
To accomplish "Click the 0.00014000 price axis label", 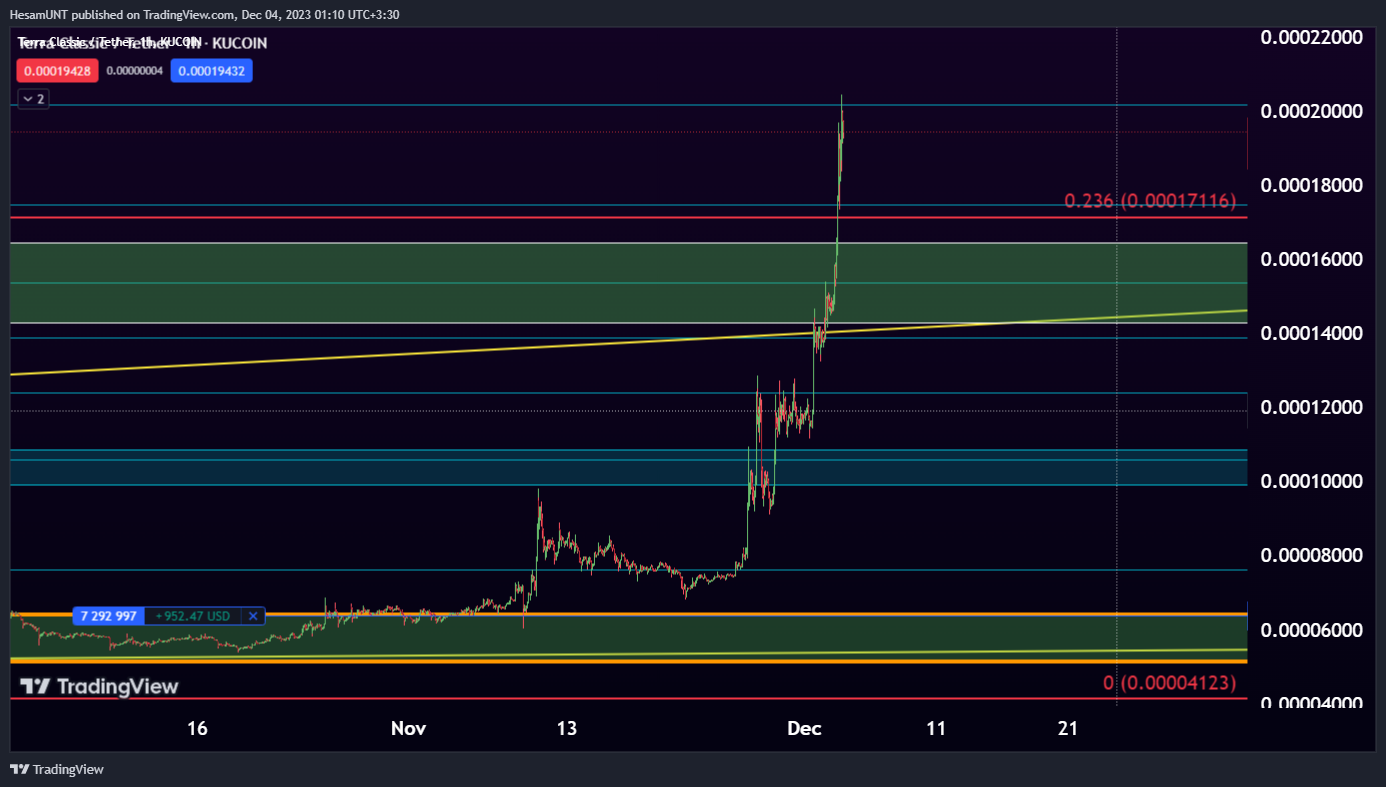I will (1311, 333).
